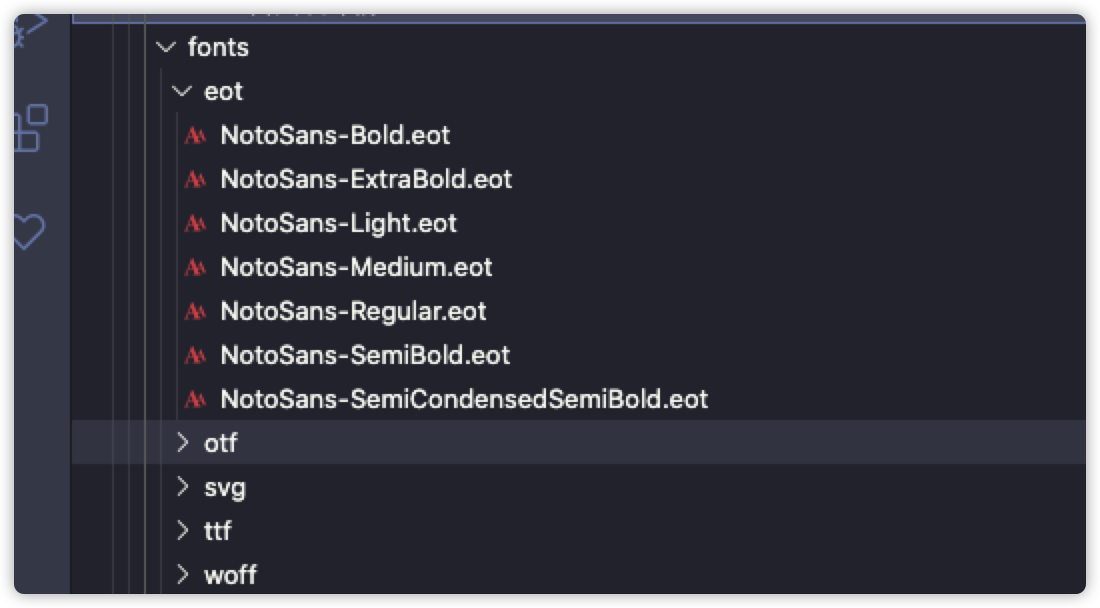Collapse the fonts folder chevron
Viewport: 1100px width, 608px height.
[x=165, y=47]
